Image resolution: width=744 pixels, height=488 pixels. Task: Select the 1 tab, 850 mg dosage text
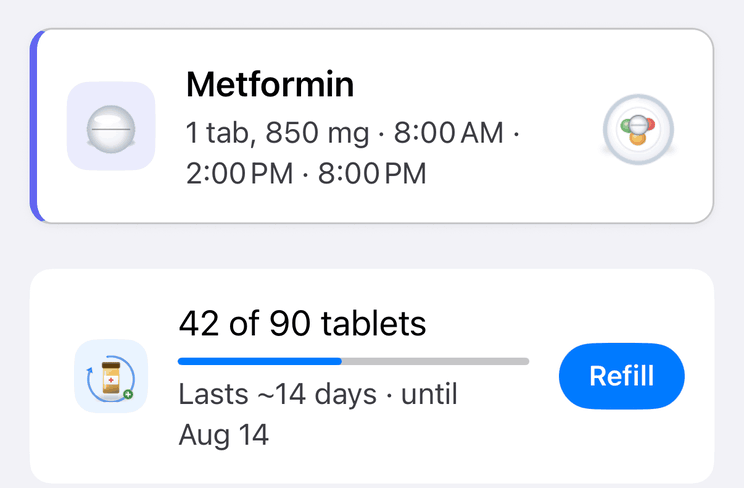coord(277,132)
